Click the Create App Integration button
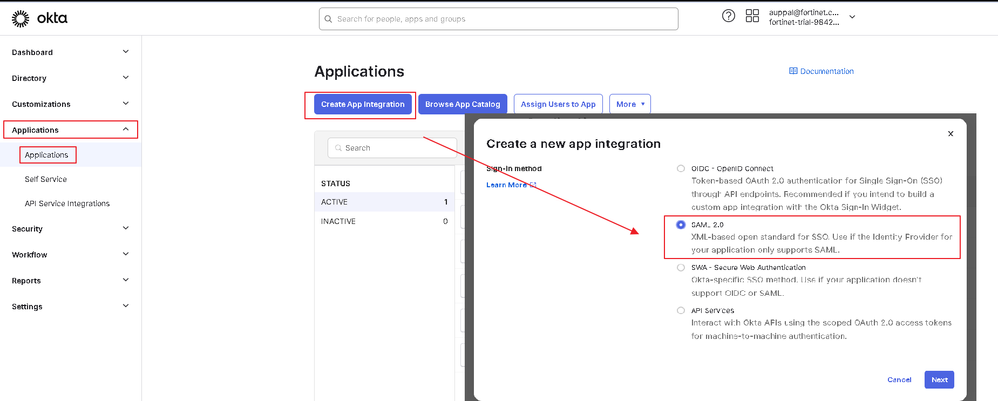This screenshot has height=401, width=998. pos(362,104)
